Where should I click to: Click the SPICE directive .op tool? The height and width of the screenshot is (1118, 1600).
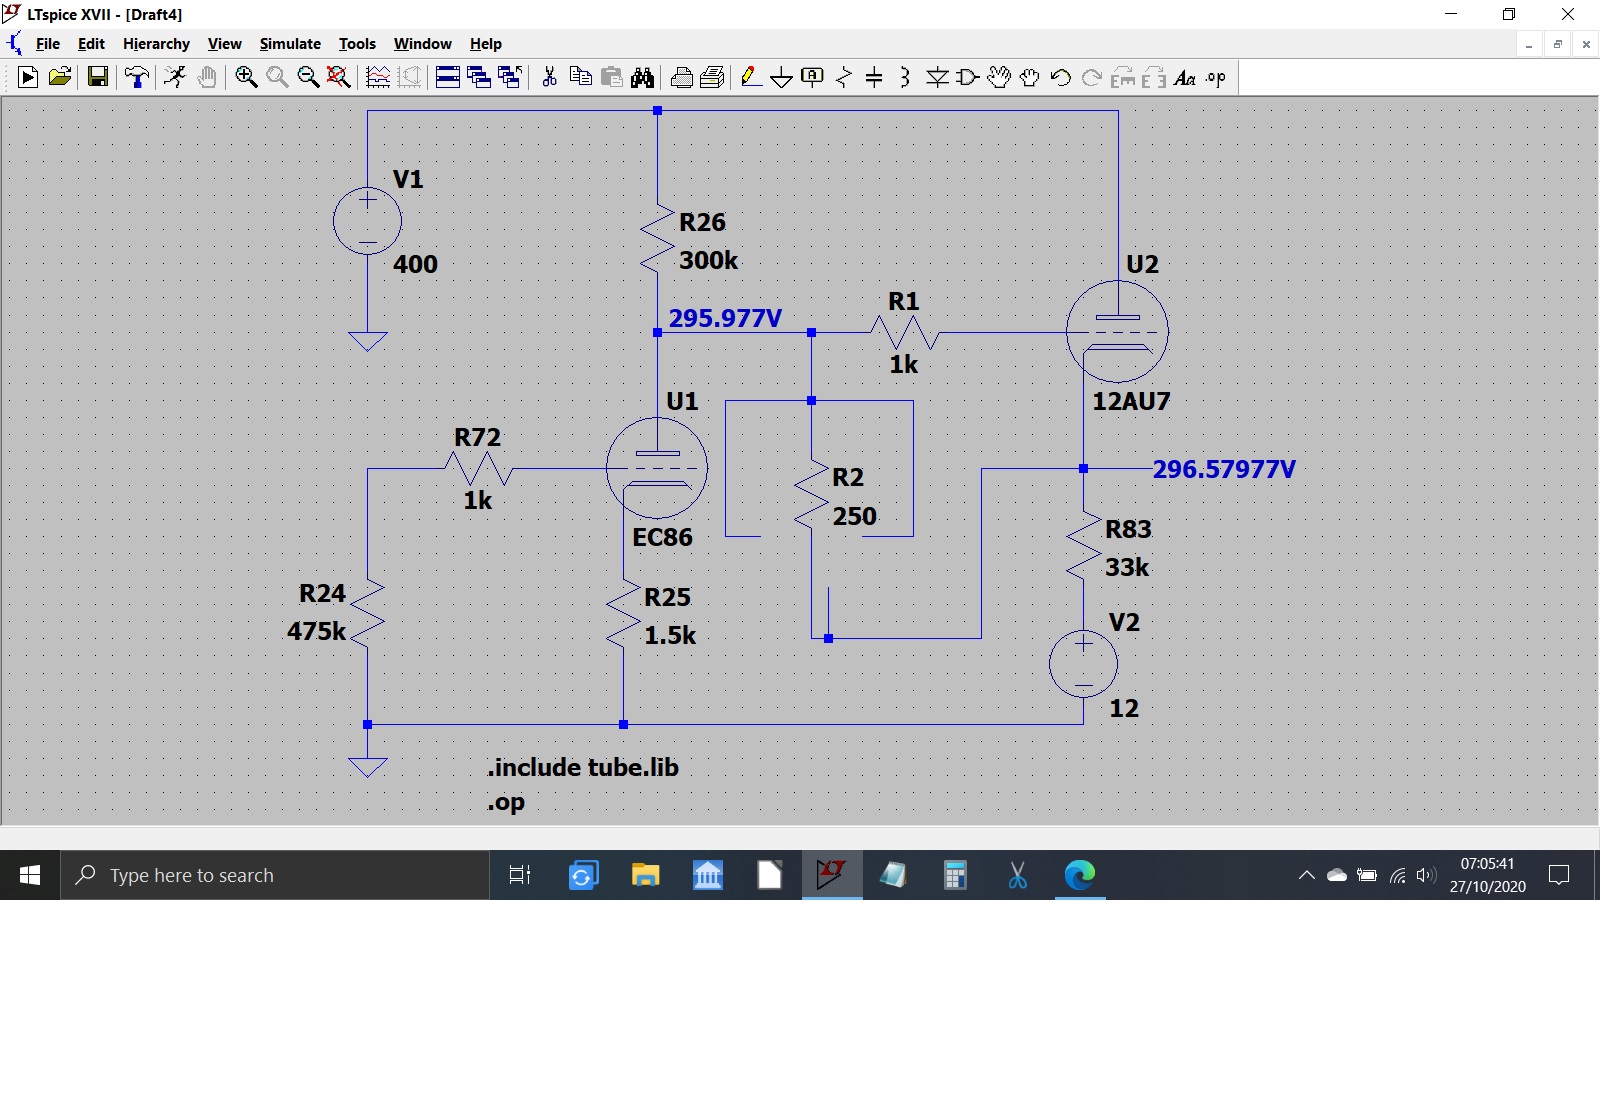[1216, 77]
